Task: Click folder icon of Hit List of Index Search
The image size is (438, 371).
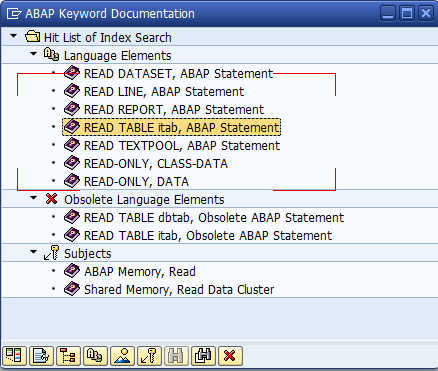Action: tap(33, 36)
